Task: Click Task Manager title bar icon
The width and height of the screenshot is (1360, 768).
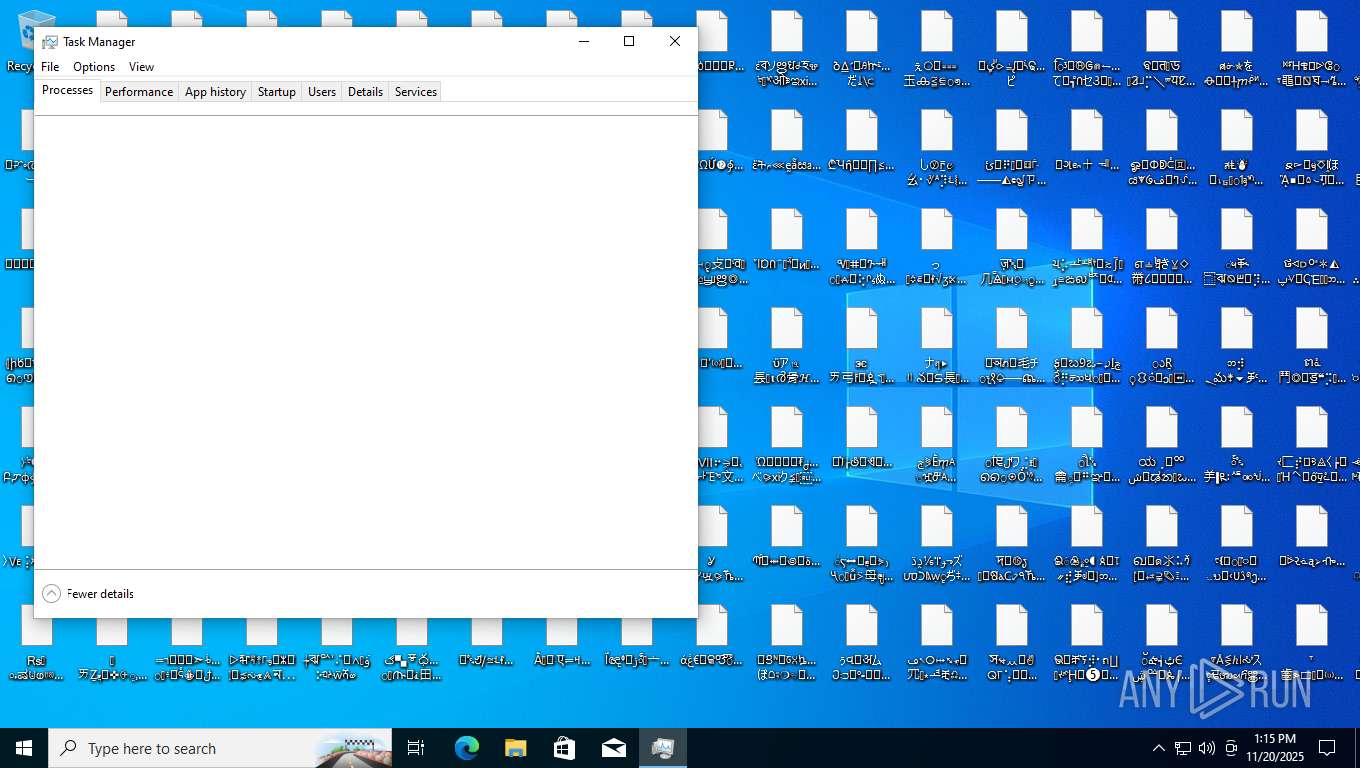Action: point(50,42)
